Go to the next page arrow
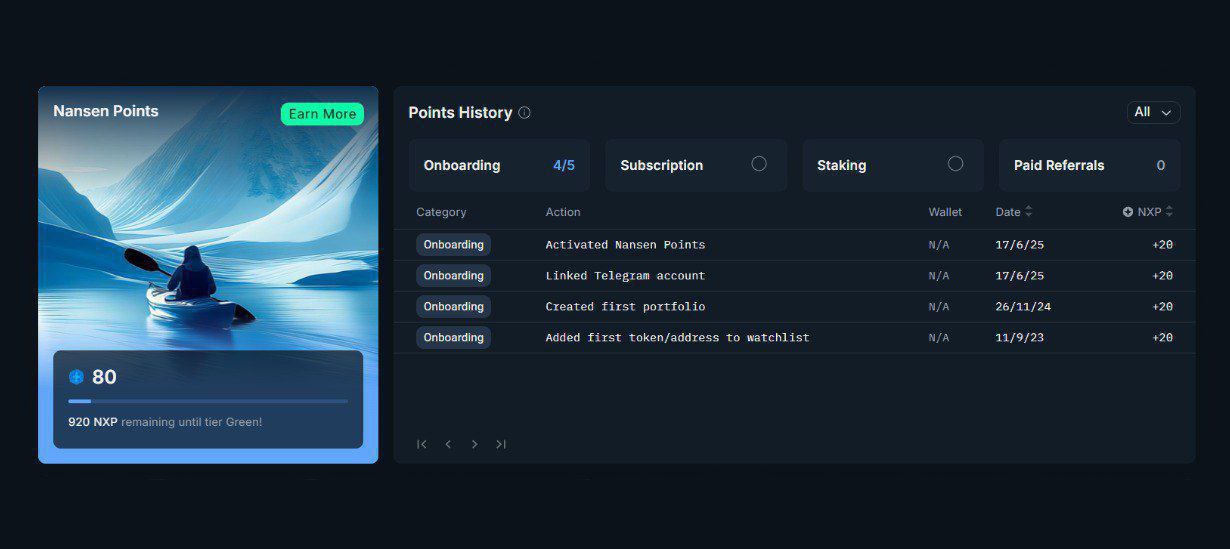 click(x=474, y=444)
